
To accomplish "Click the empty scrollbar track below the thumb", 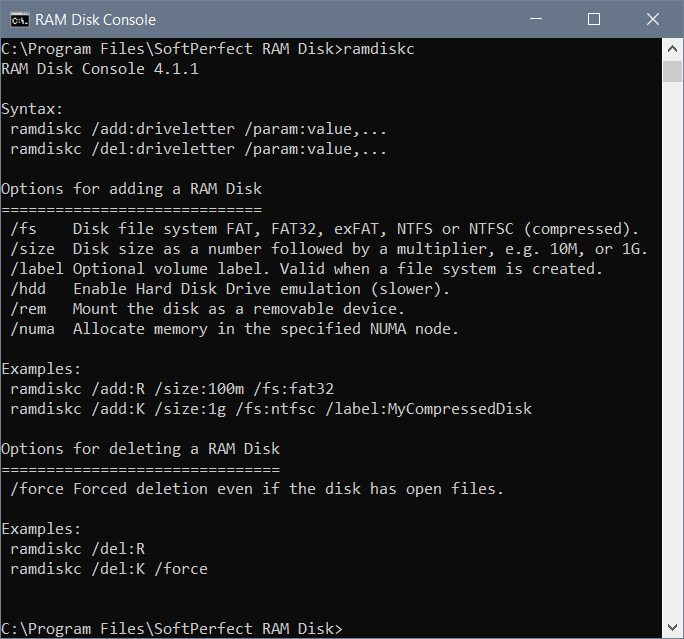I will point(672,349).
